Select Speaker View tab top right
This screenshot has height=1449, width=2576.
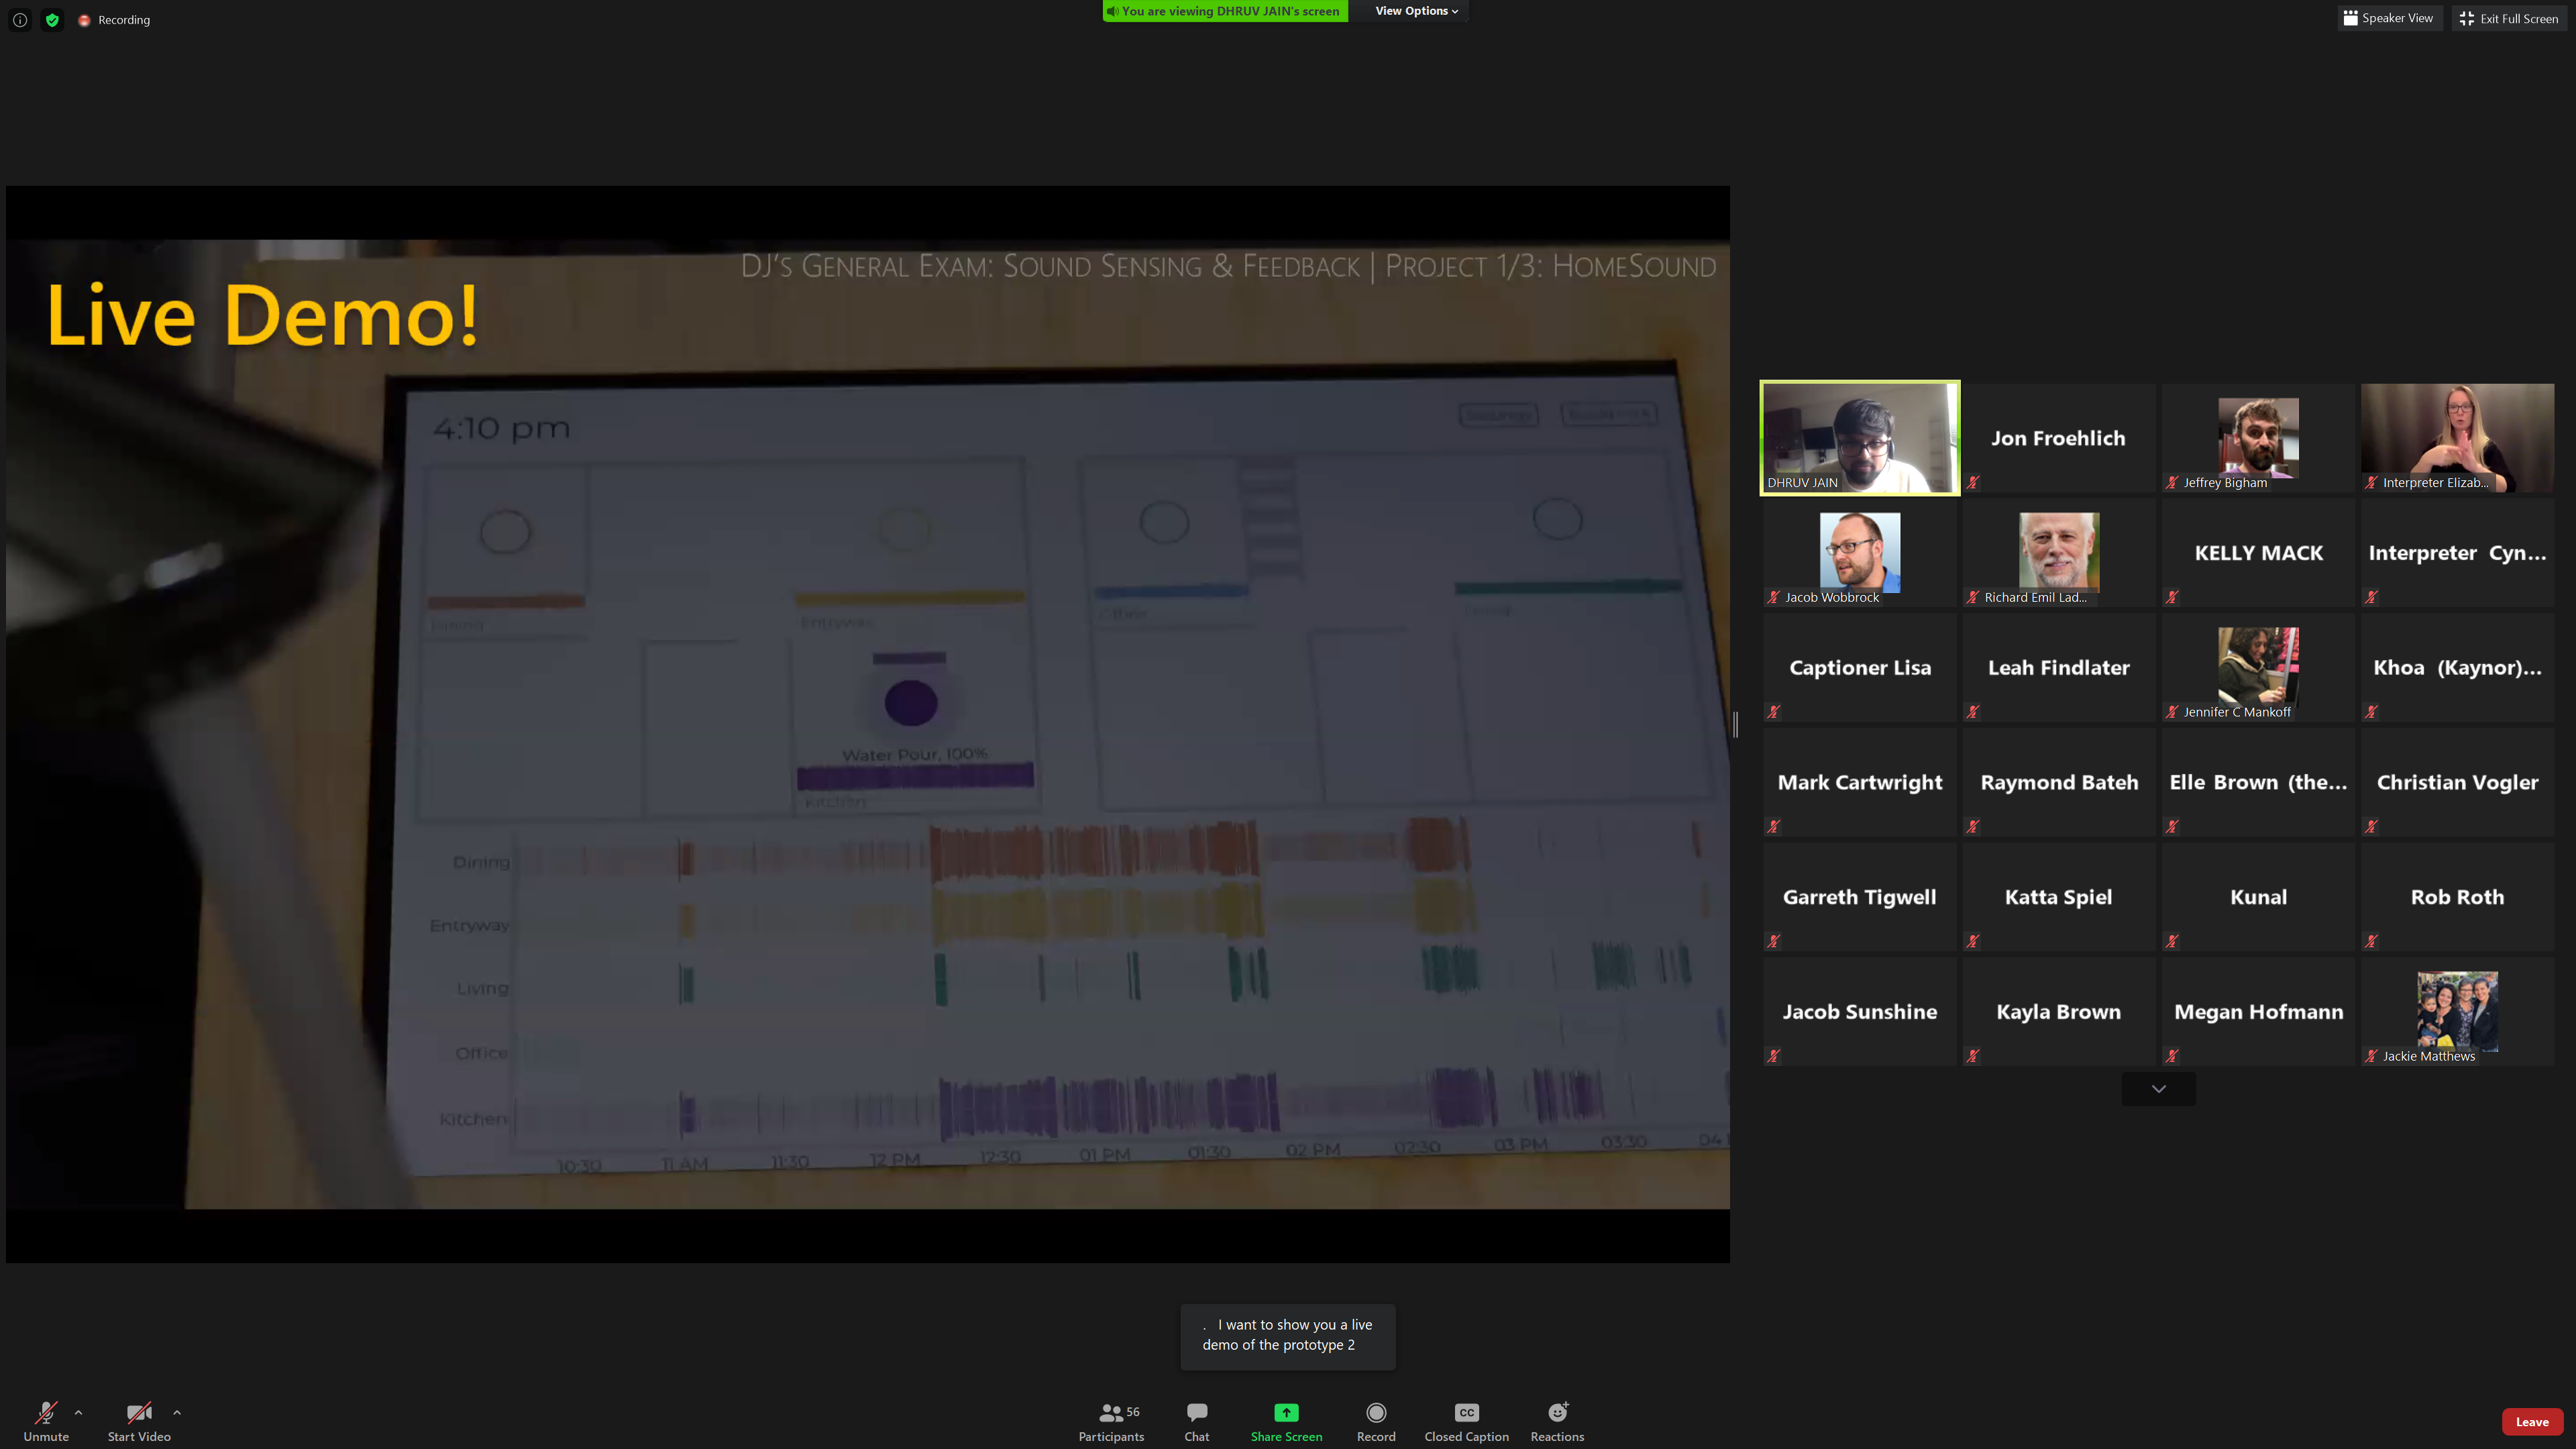pyautogui.click(x=2388, y=17)
